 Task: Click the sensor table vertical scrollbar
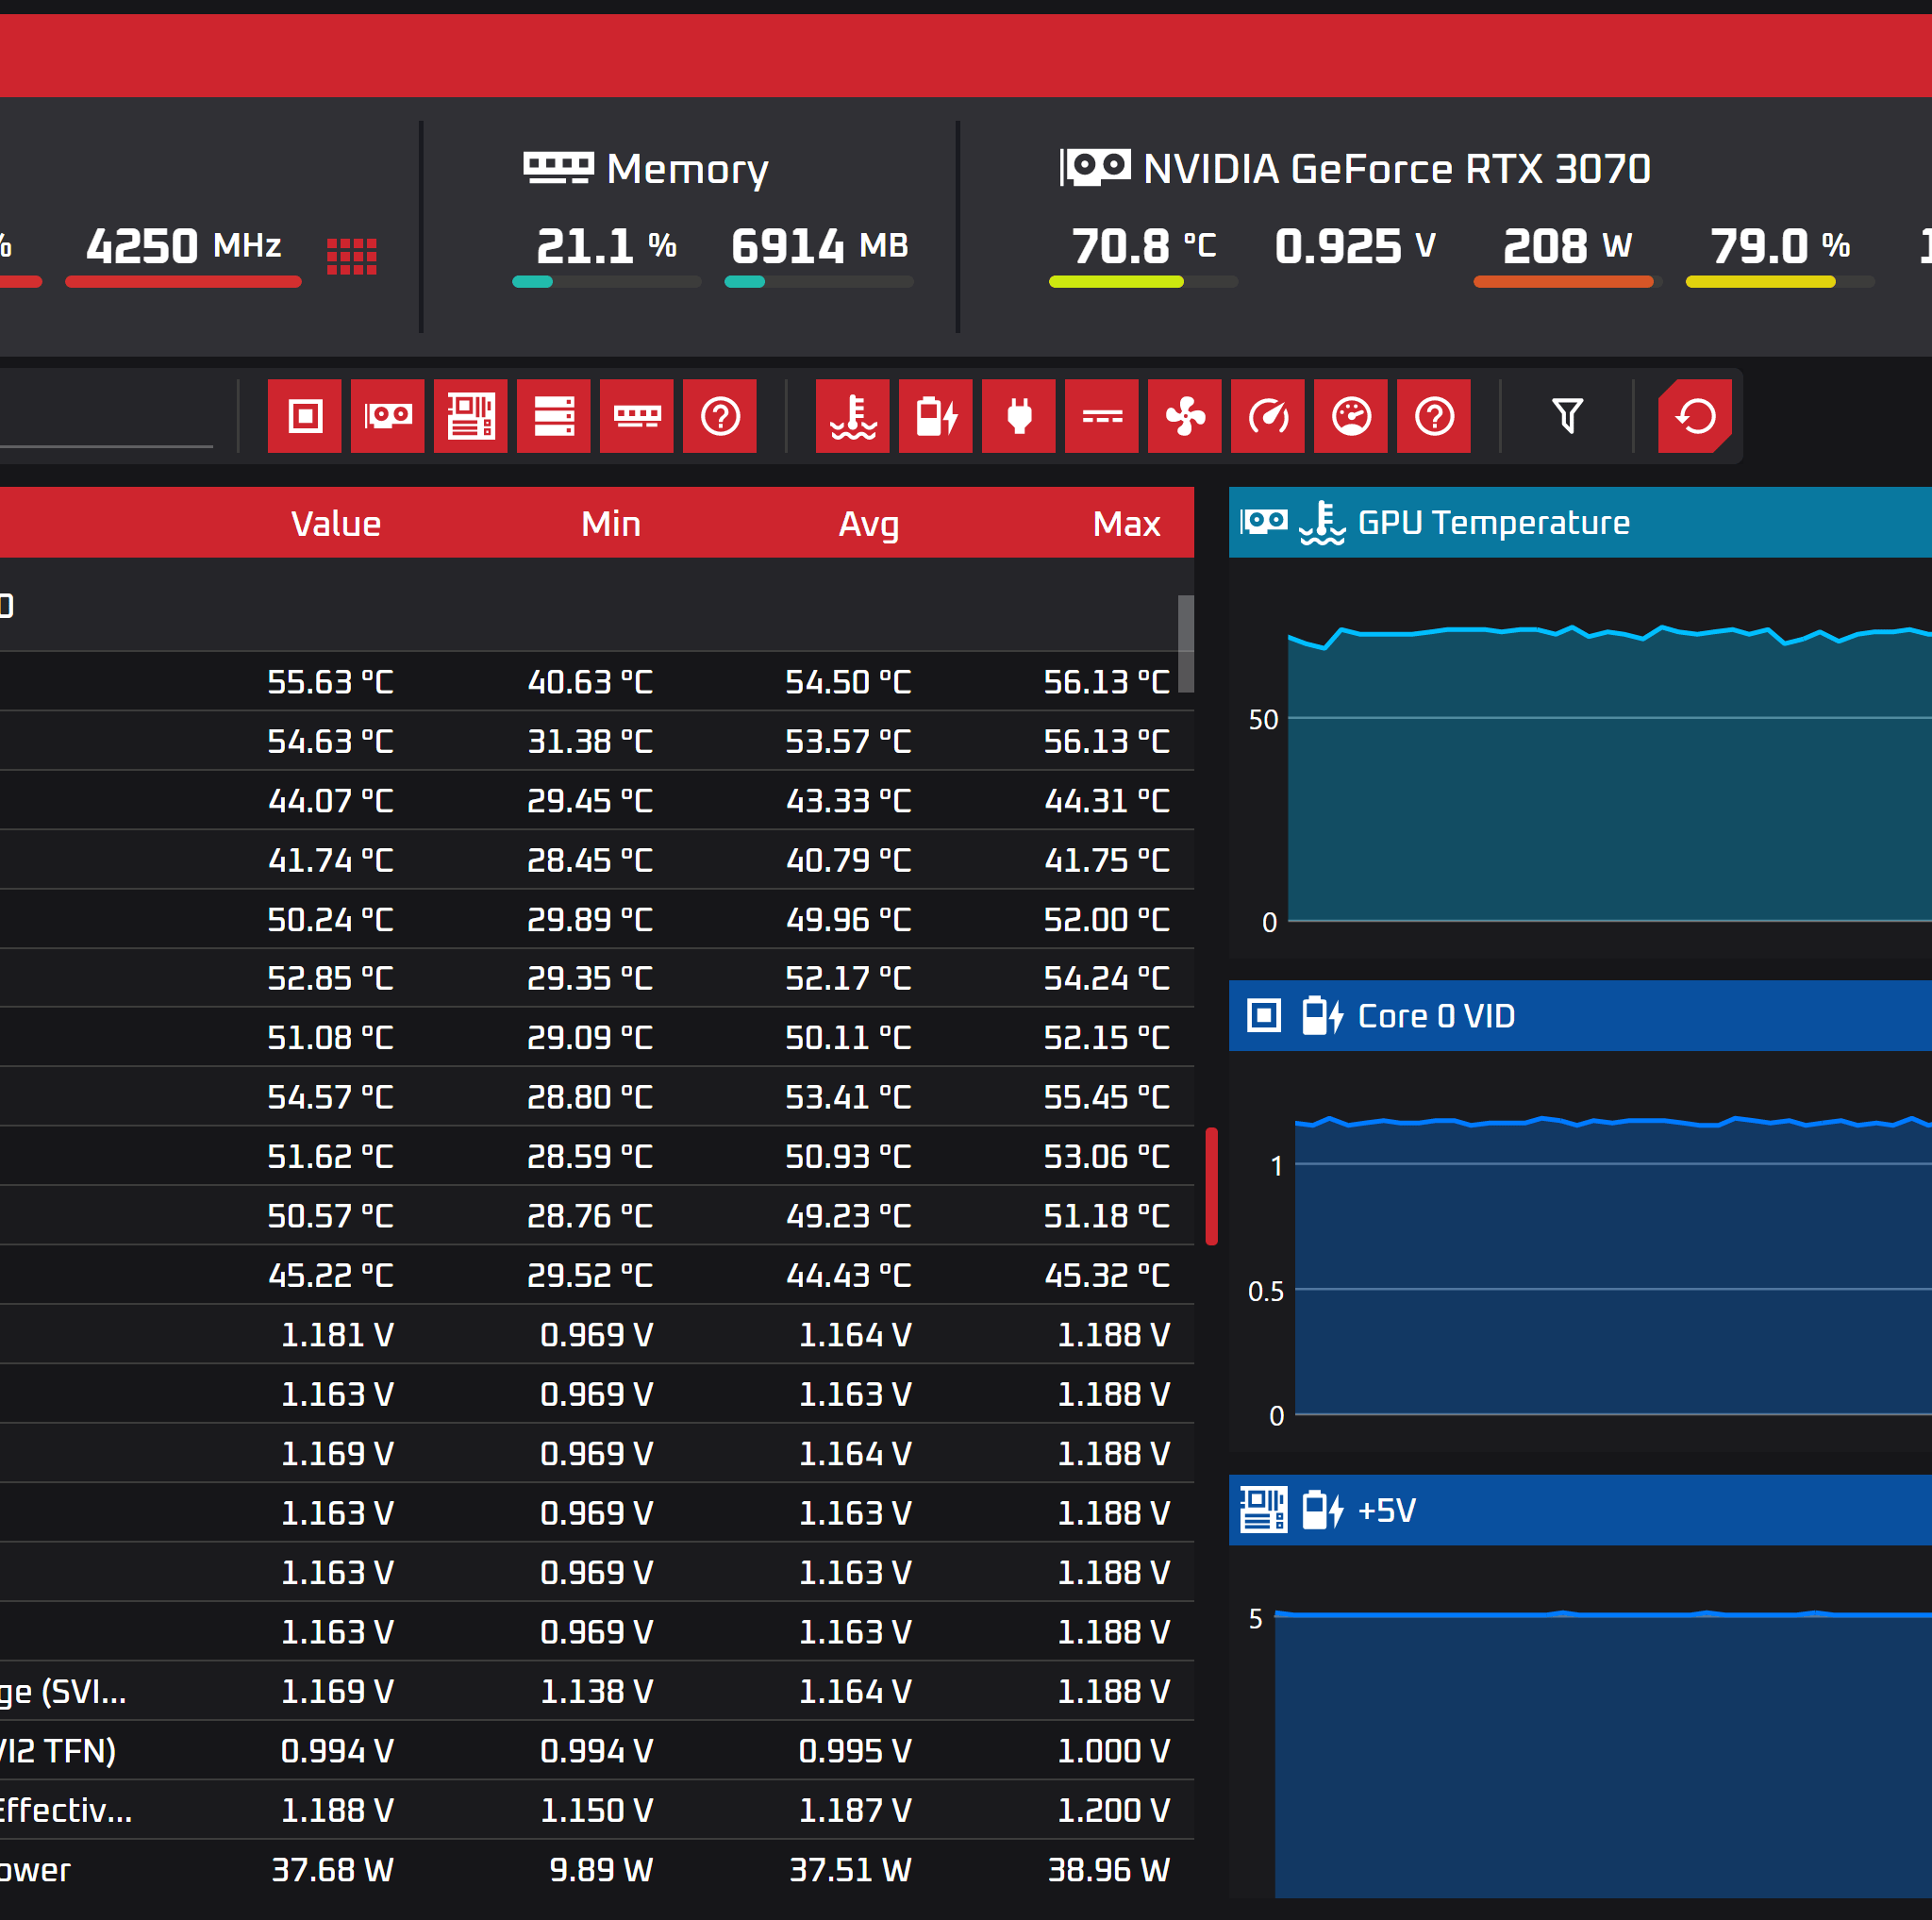(x=1186, y=644)
